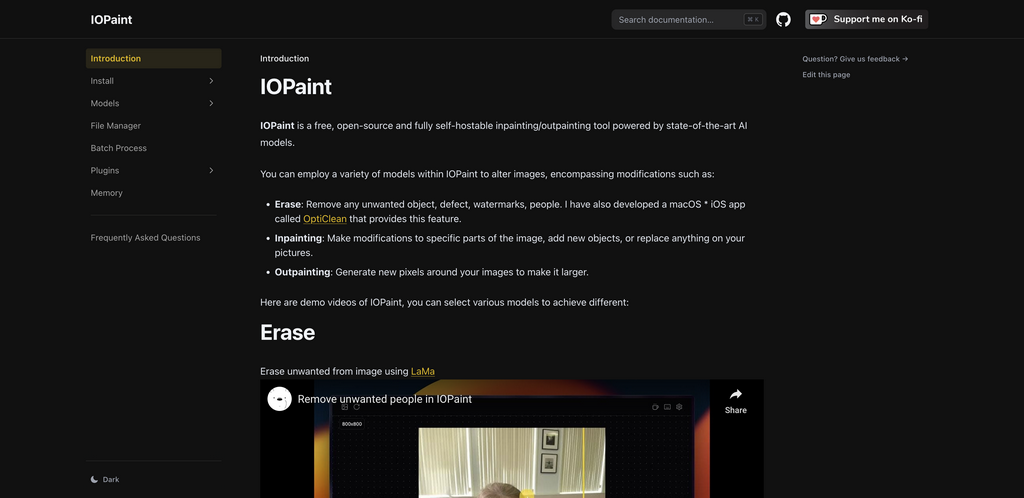Image resolution: width=1024 pixels, height=498 pixels.
Task: Open the File Manager page
Action: coord(153,126)
